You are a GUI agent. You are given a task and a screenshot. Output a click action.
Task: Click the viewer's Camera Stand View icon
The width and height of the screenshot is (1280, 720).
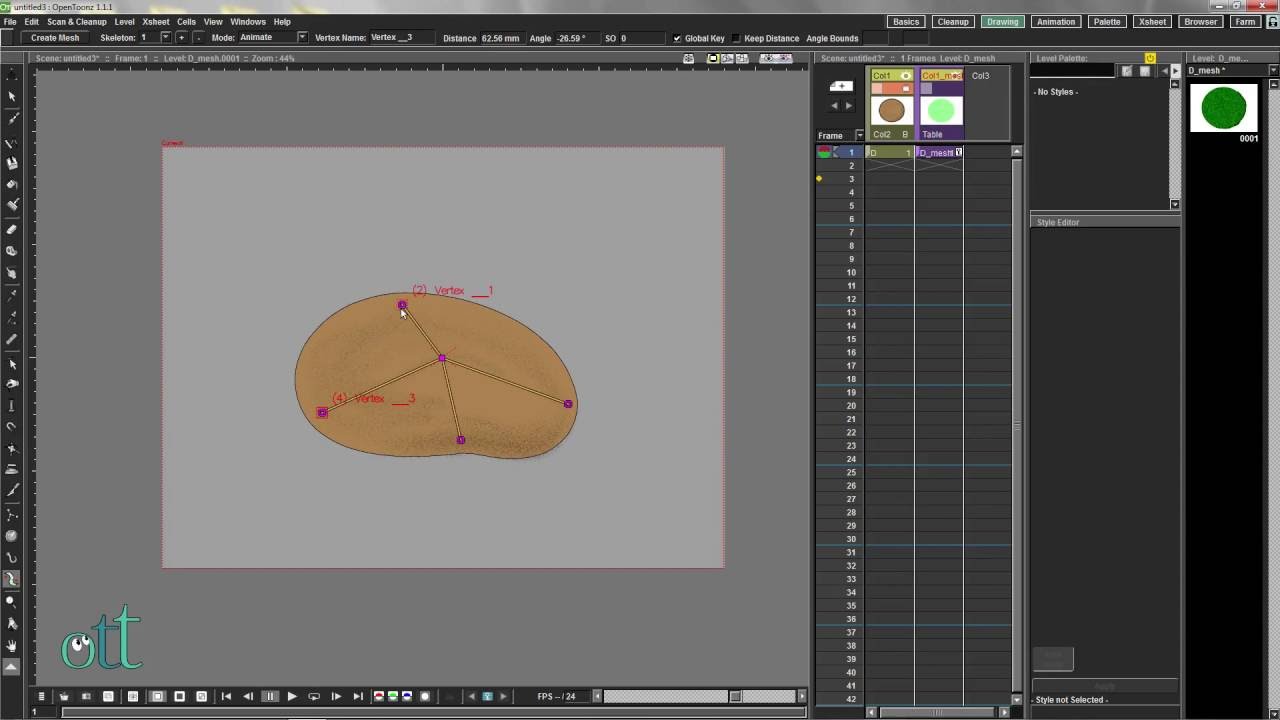point(713,58)
